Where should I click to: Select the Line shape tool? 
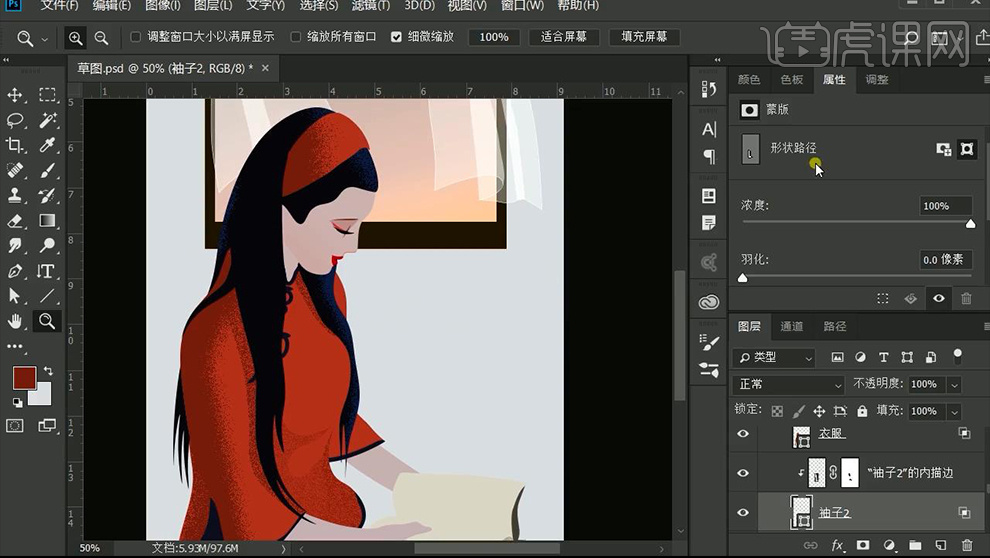pos(47,296)
